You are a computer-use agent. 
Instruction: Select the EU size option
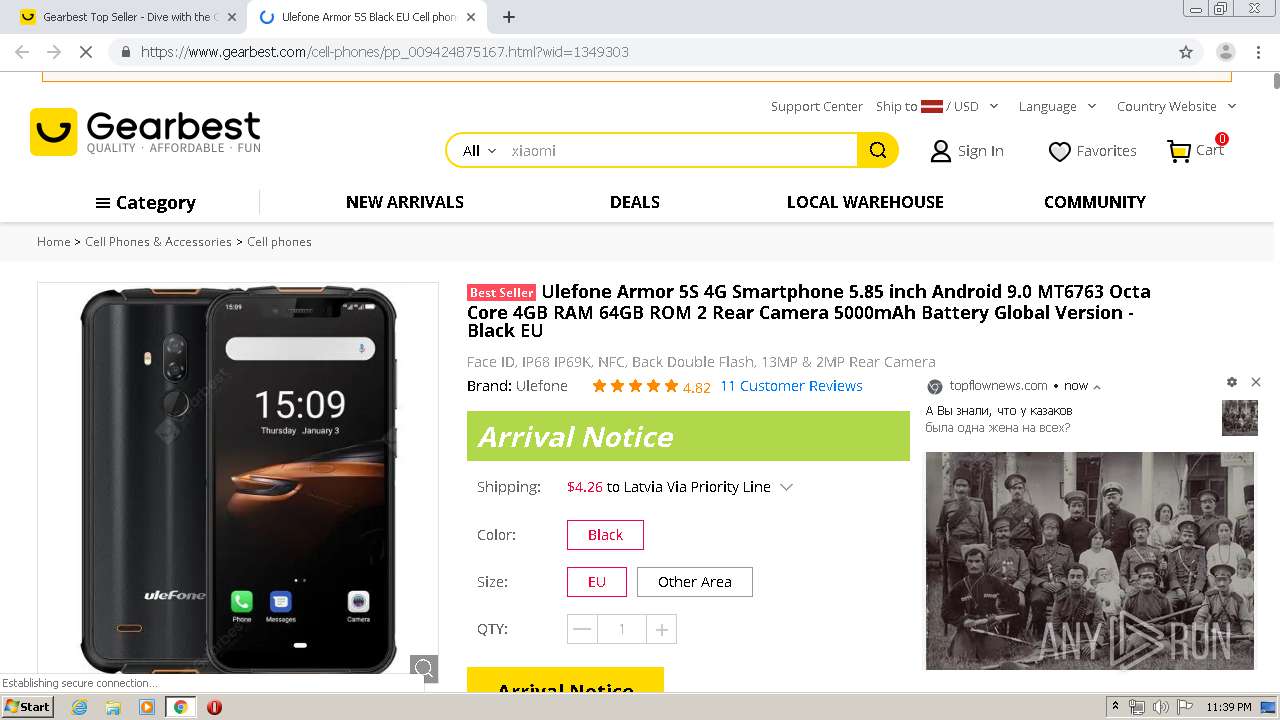point(597,582)
